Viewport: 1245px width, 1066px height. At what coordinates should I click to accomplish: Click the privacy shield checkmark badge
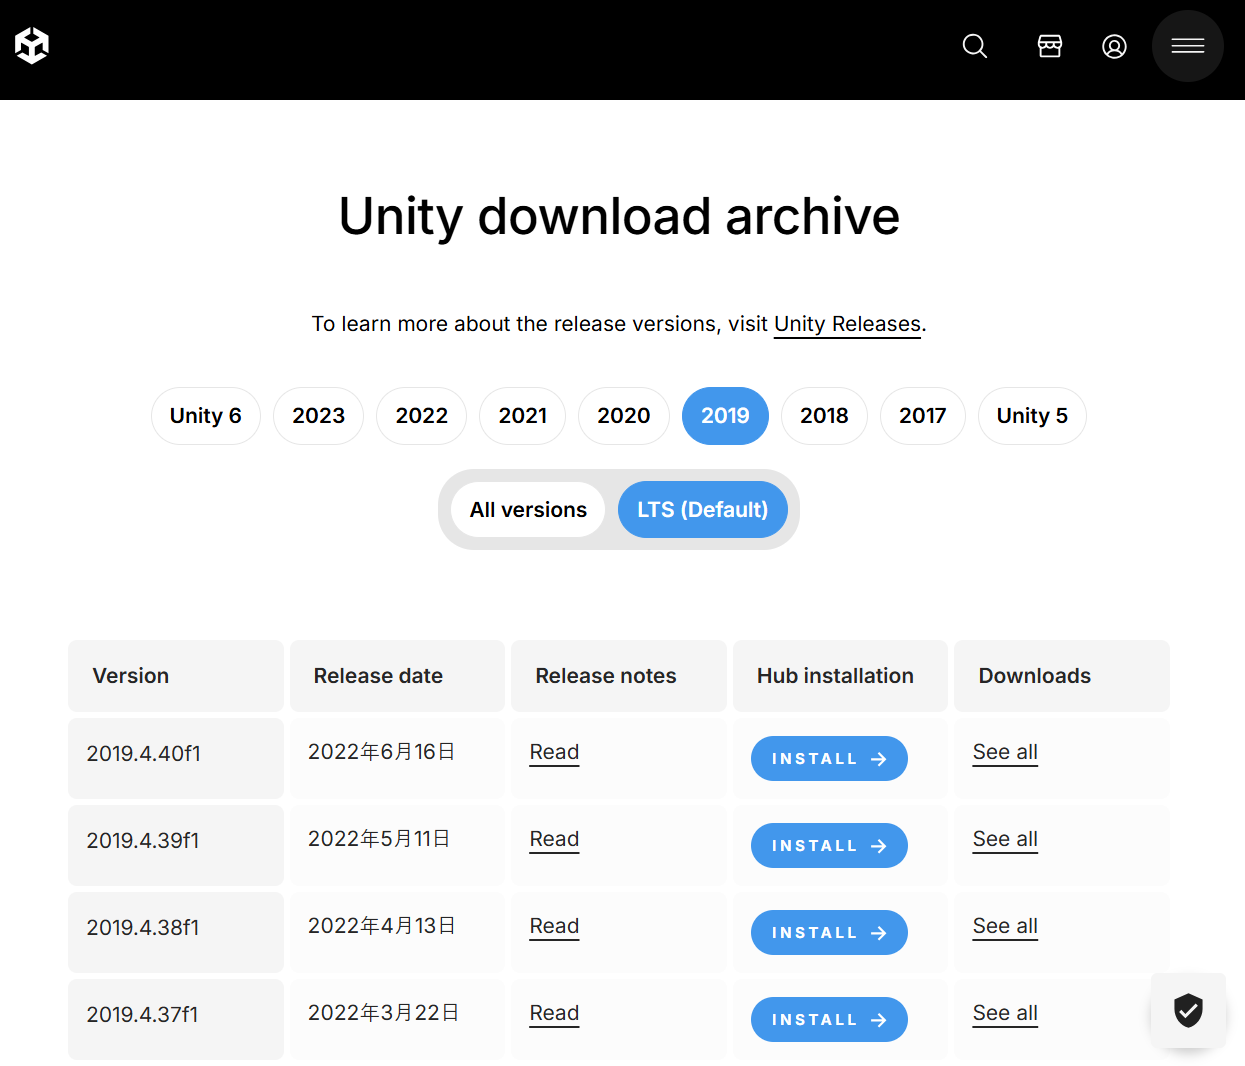[x=1188, y=1010]
